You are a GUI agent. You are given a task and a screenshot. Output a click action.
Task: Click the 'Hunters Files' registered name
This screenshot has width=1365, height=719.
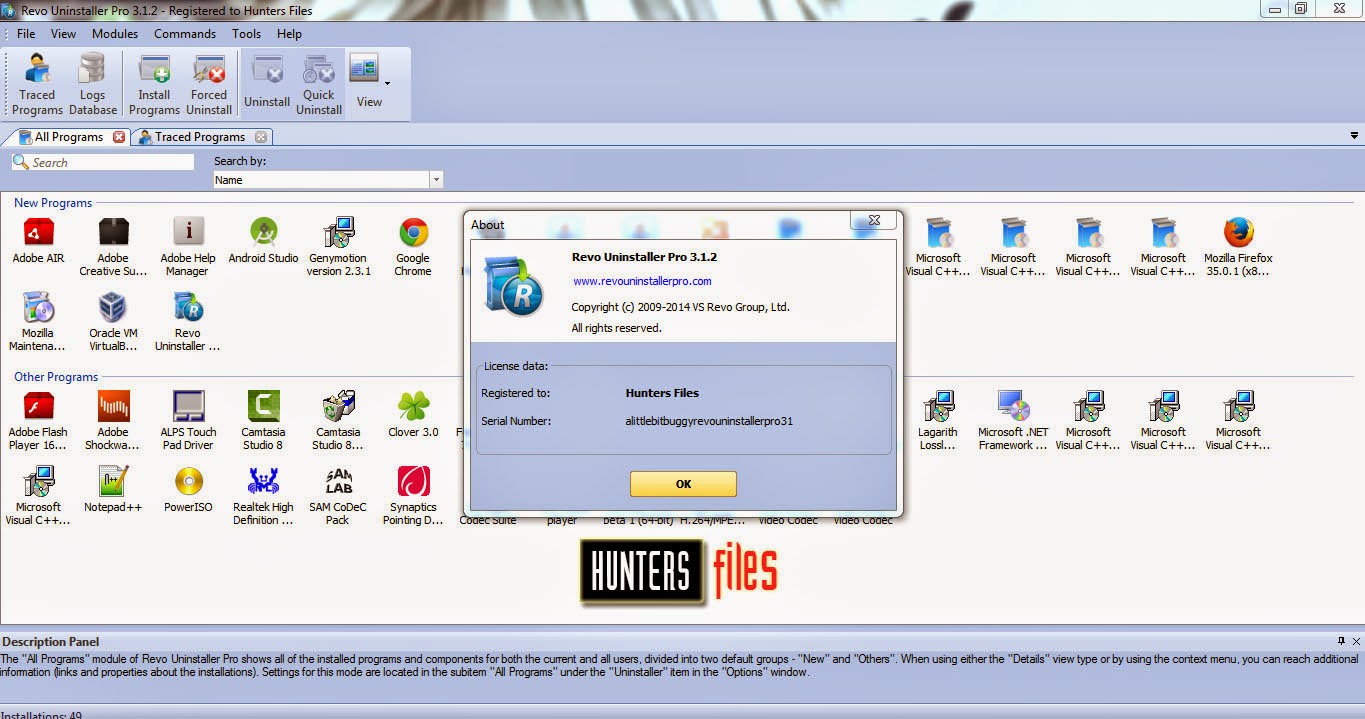(662, 393)
